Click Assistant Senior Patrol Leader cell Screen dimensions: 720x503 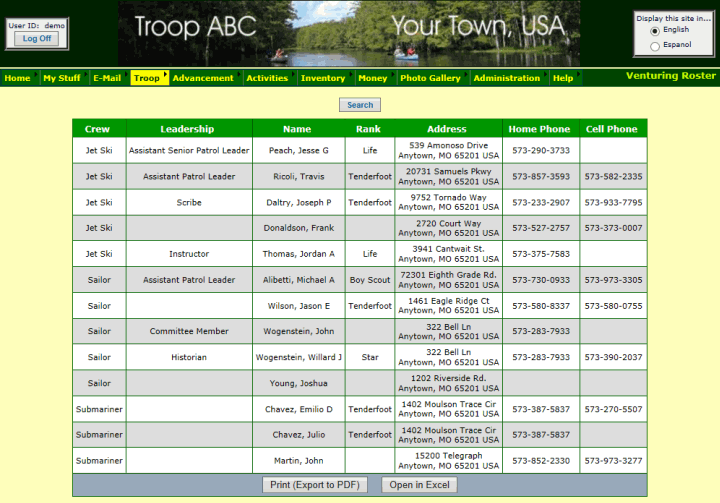(x=189, y=150)
